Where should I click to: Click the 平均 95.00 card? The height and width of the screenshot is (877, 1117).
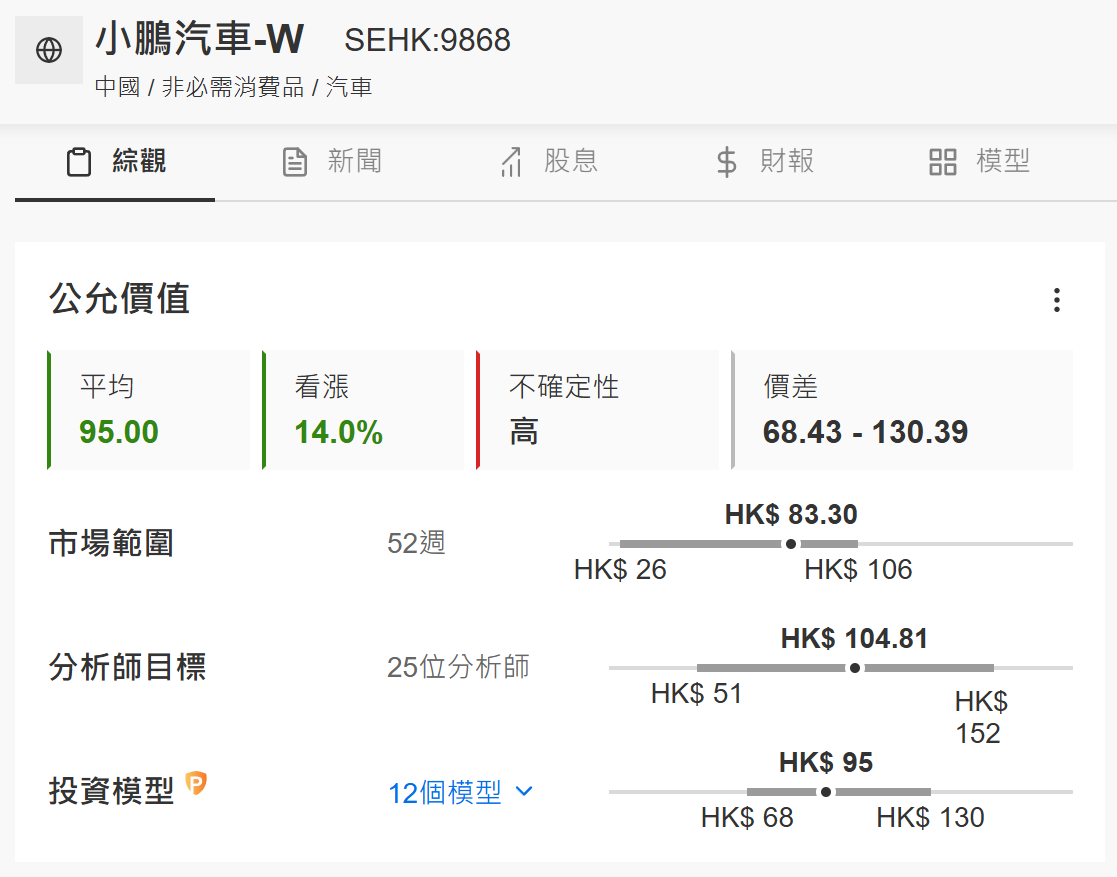pyautogui.click(x=148, y=410)
